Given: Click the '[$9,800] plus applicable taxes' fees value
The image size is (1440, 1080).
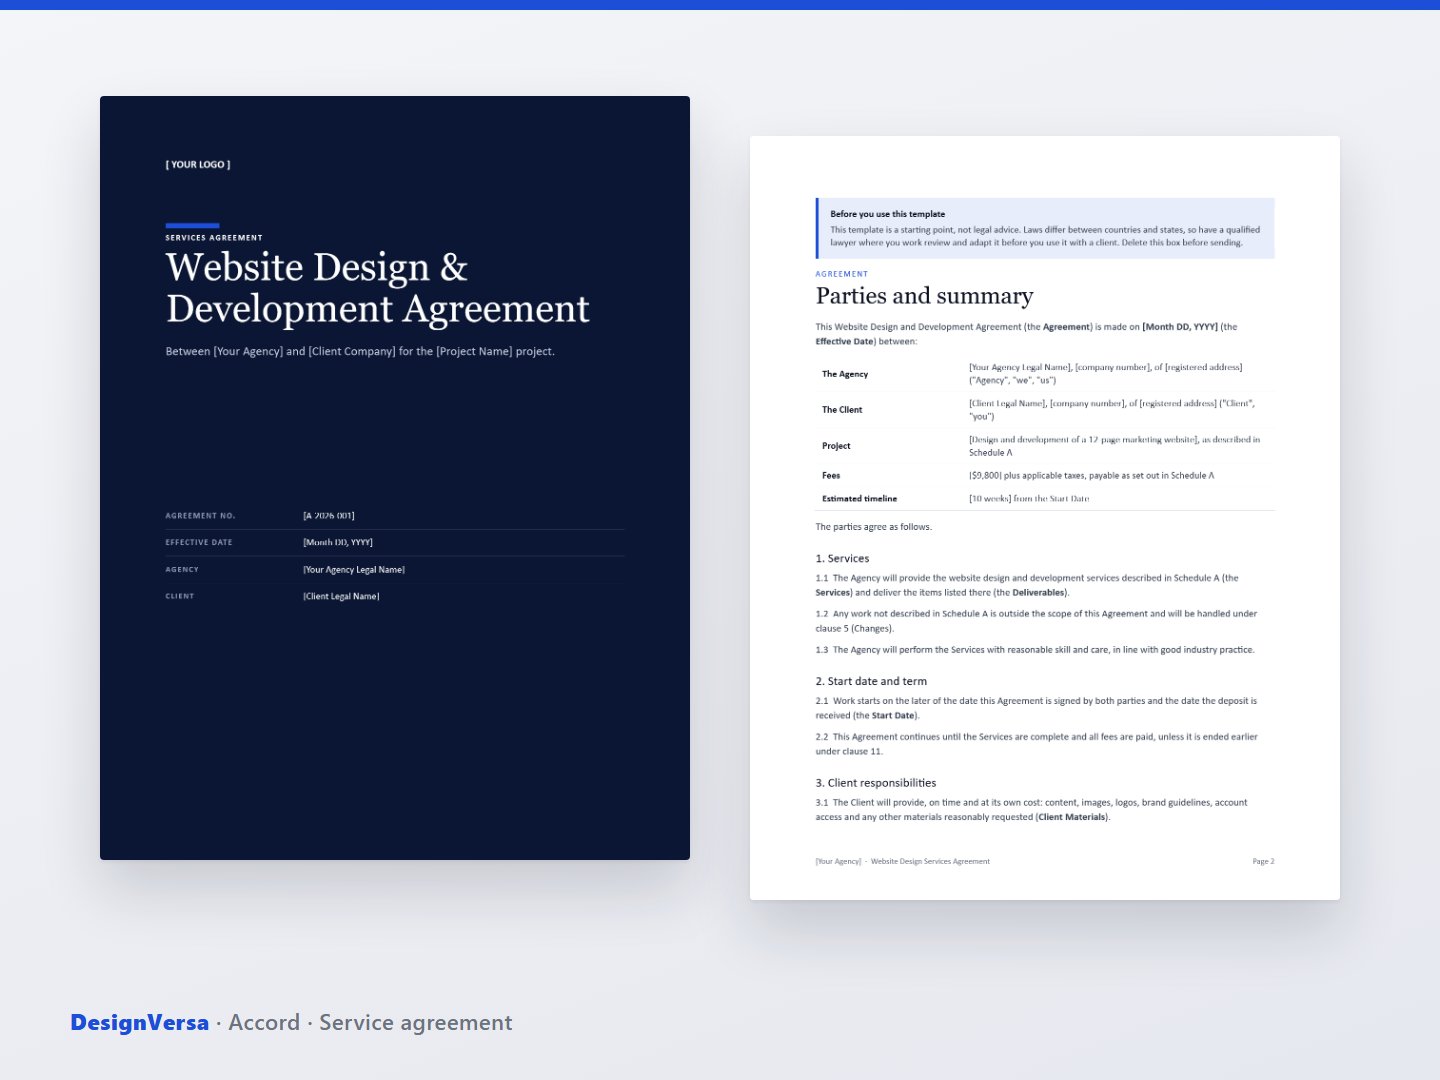Looking at the screenshot, I should [x=1091, y=476].
